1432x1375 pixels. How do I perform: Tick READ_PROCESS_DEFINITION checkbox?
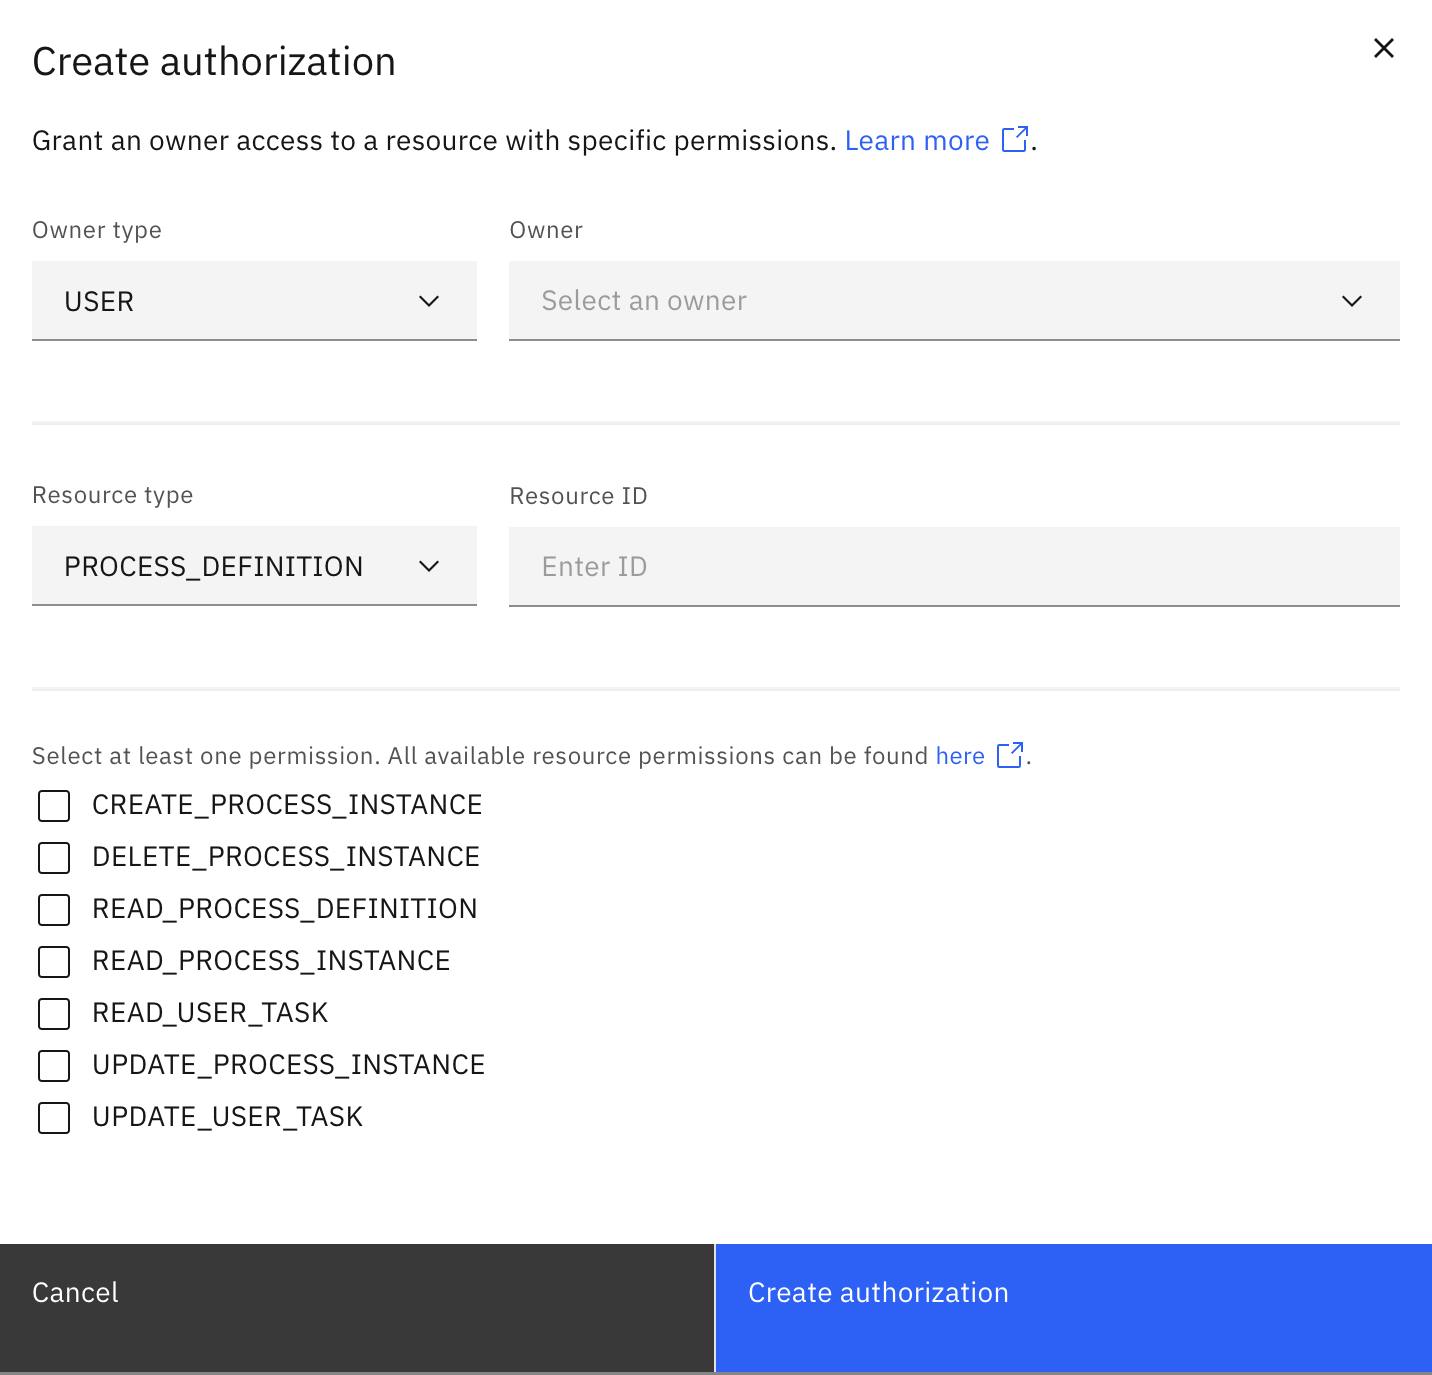click(54, 910)
